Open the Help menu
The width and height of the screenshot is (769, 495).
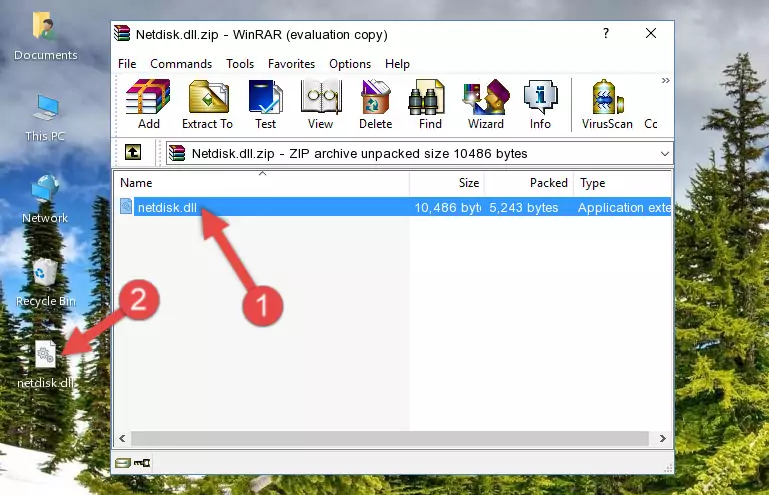point(397,64)
